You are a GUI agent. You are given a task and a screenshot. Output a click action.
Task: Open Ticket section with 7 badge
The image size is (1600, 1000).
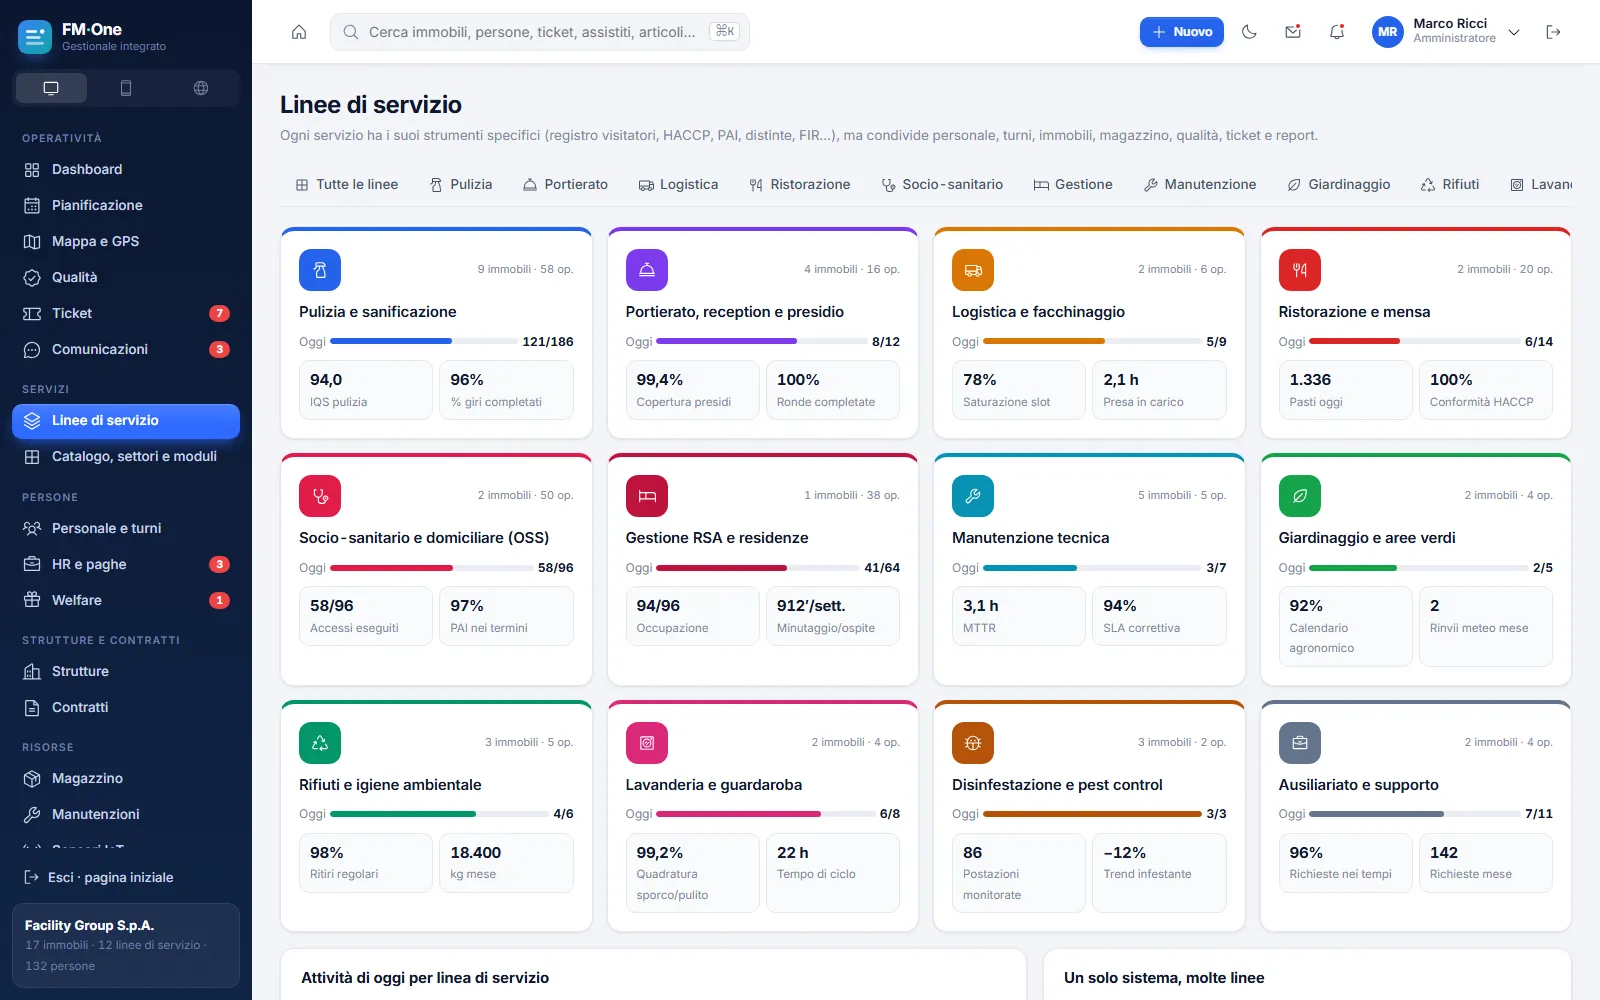click(x=126, y=313)
